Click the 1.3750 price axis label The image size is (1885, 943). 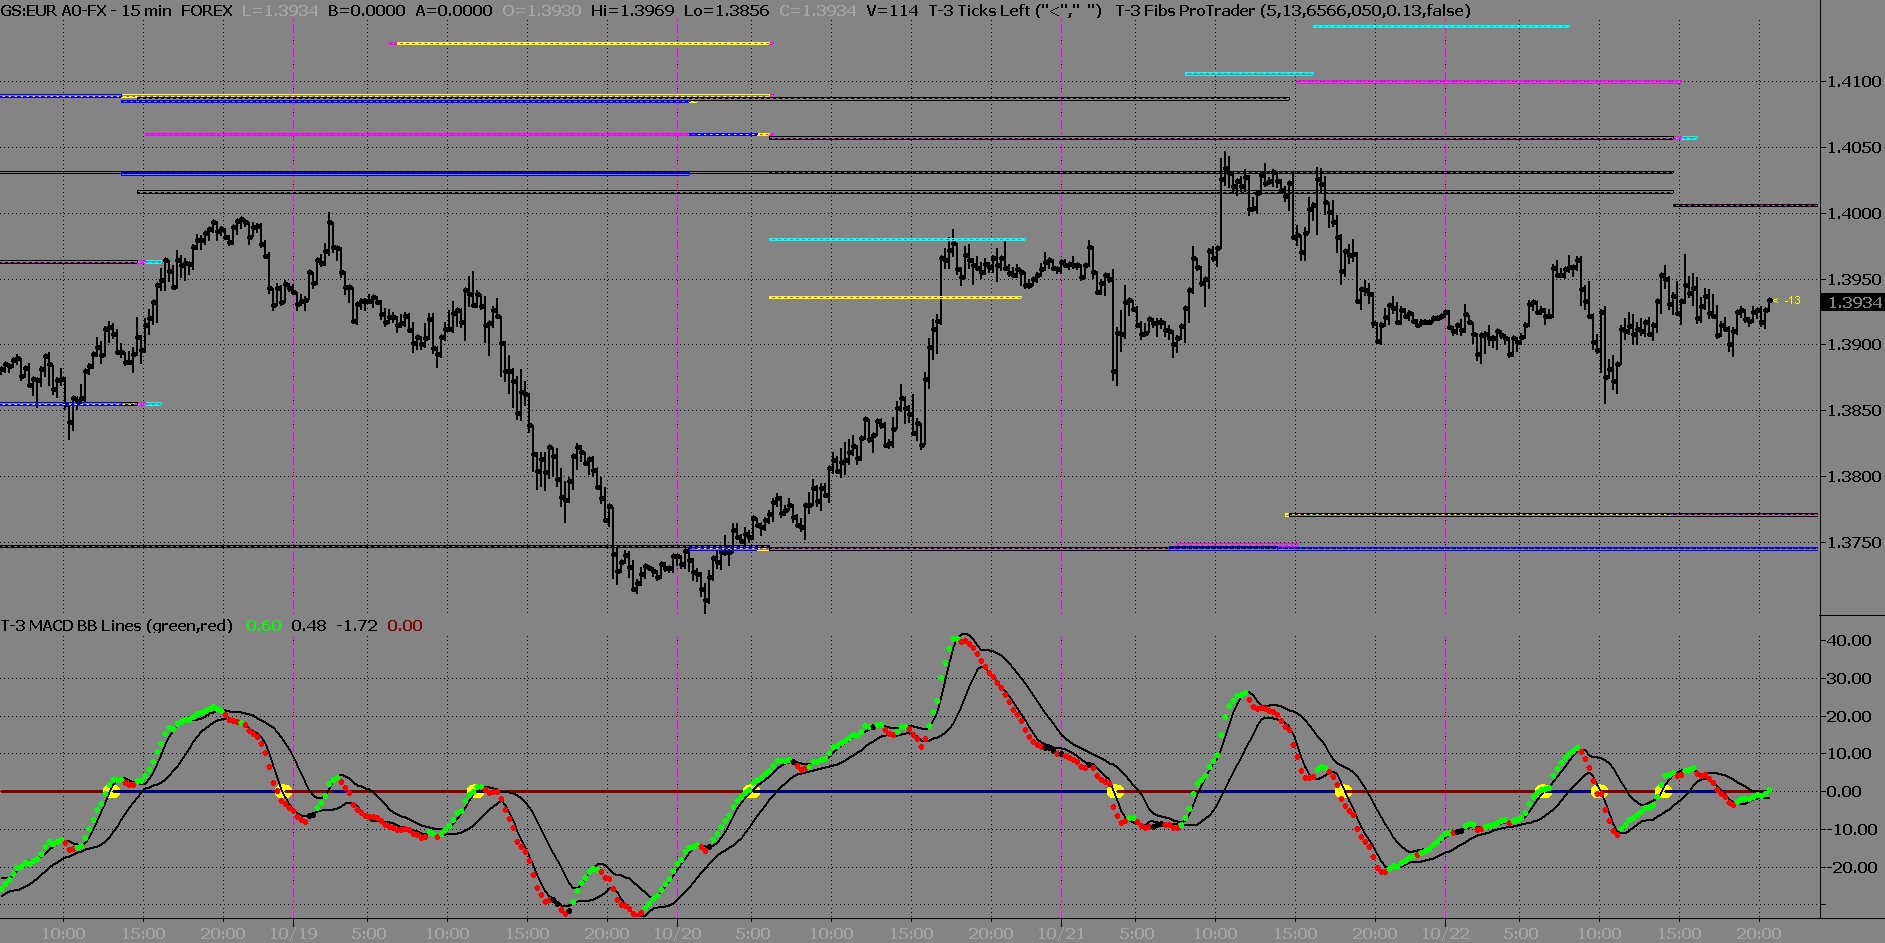click(1853, 543)
